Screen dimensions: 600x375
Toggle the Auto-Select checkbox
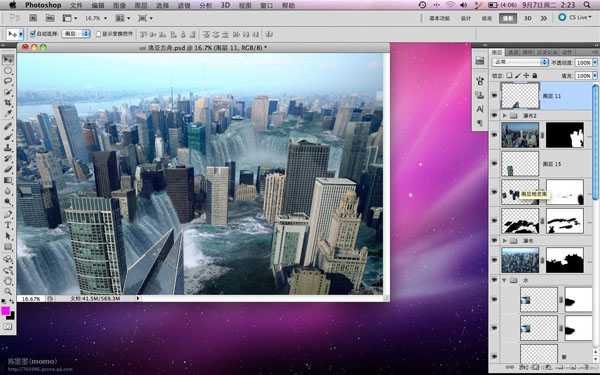pyautogui.click(x=33, y=34)
